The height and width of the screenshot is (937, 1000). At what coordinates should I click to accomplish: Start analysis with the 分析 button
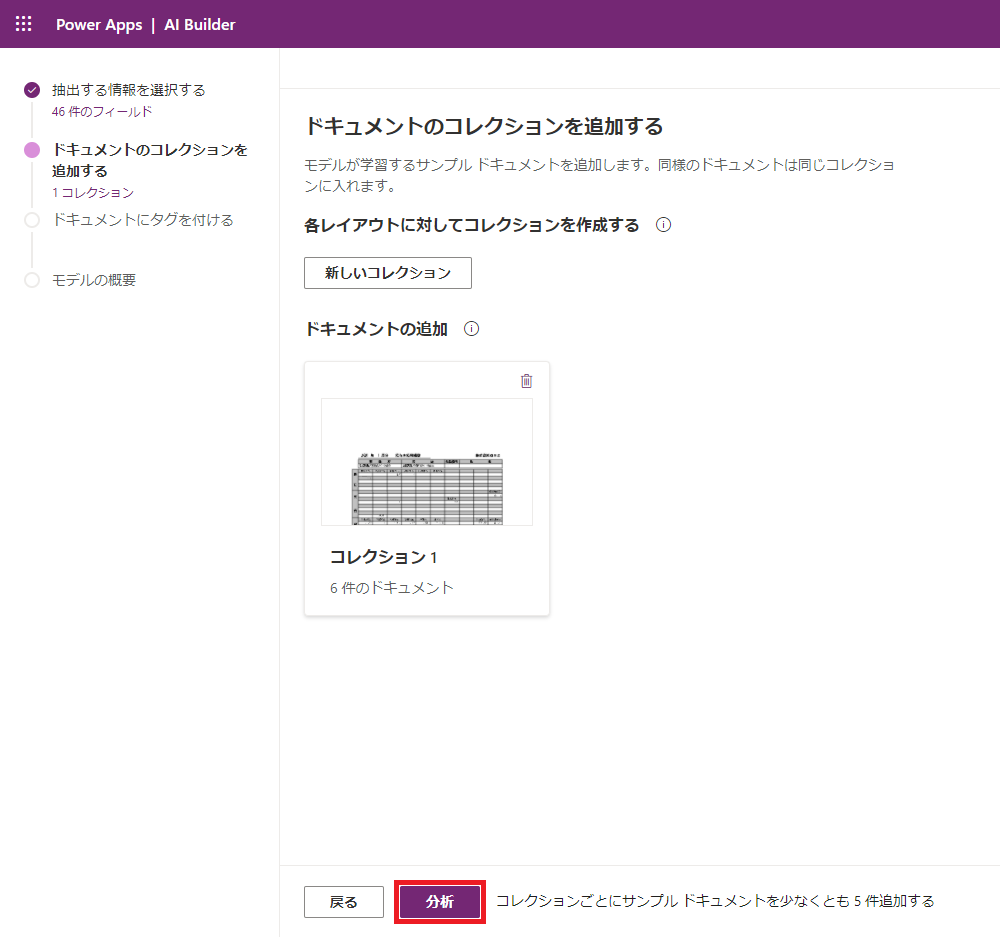pyautogui.click(x=440, y=902)
